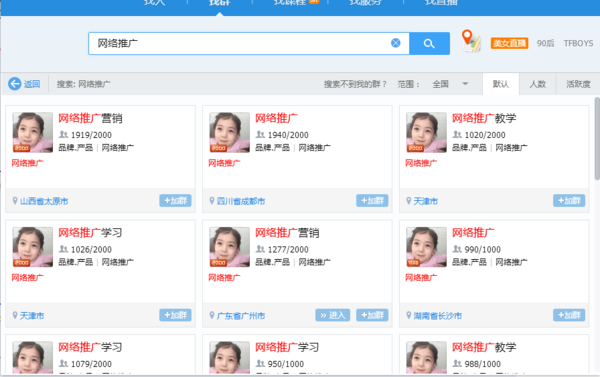This screenshot has width=600, height=377.
Task: Sort results by 活跃度 tab
Action: point(578,84)
